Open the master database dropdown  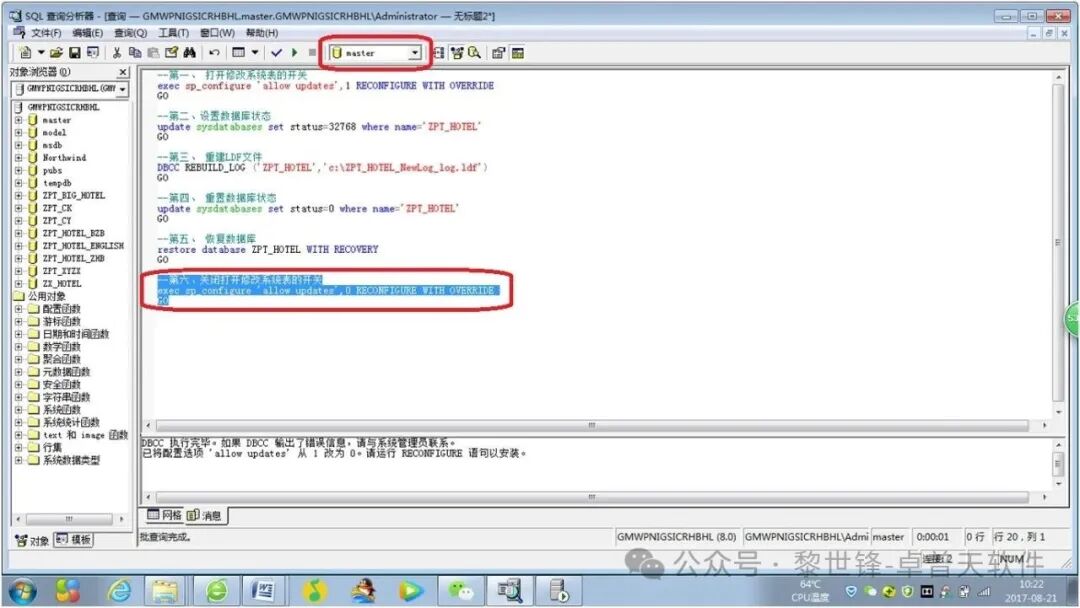[415, 53]
